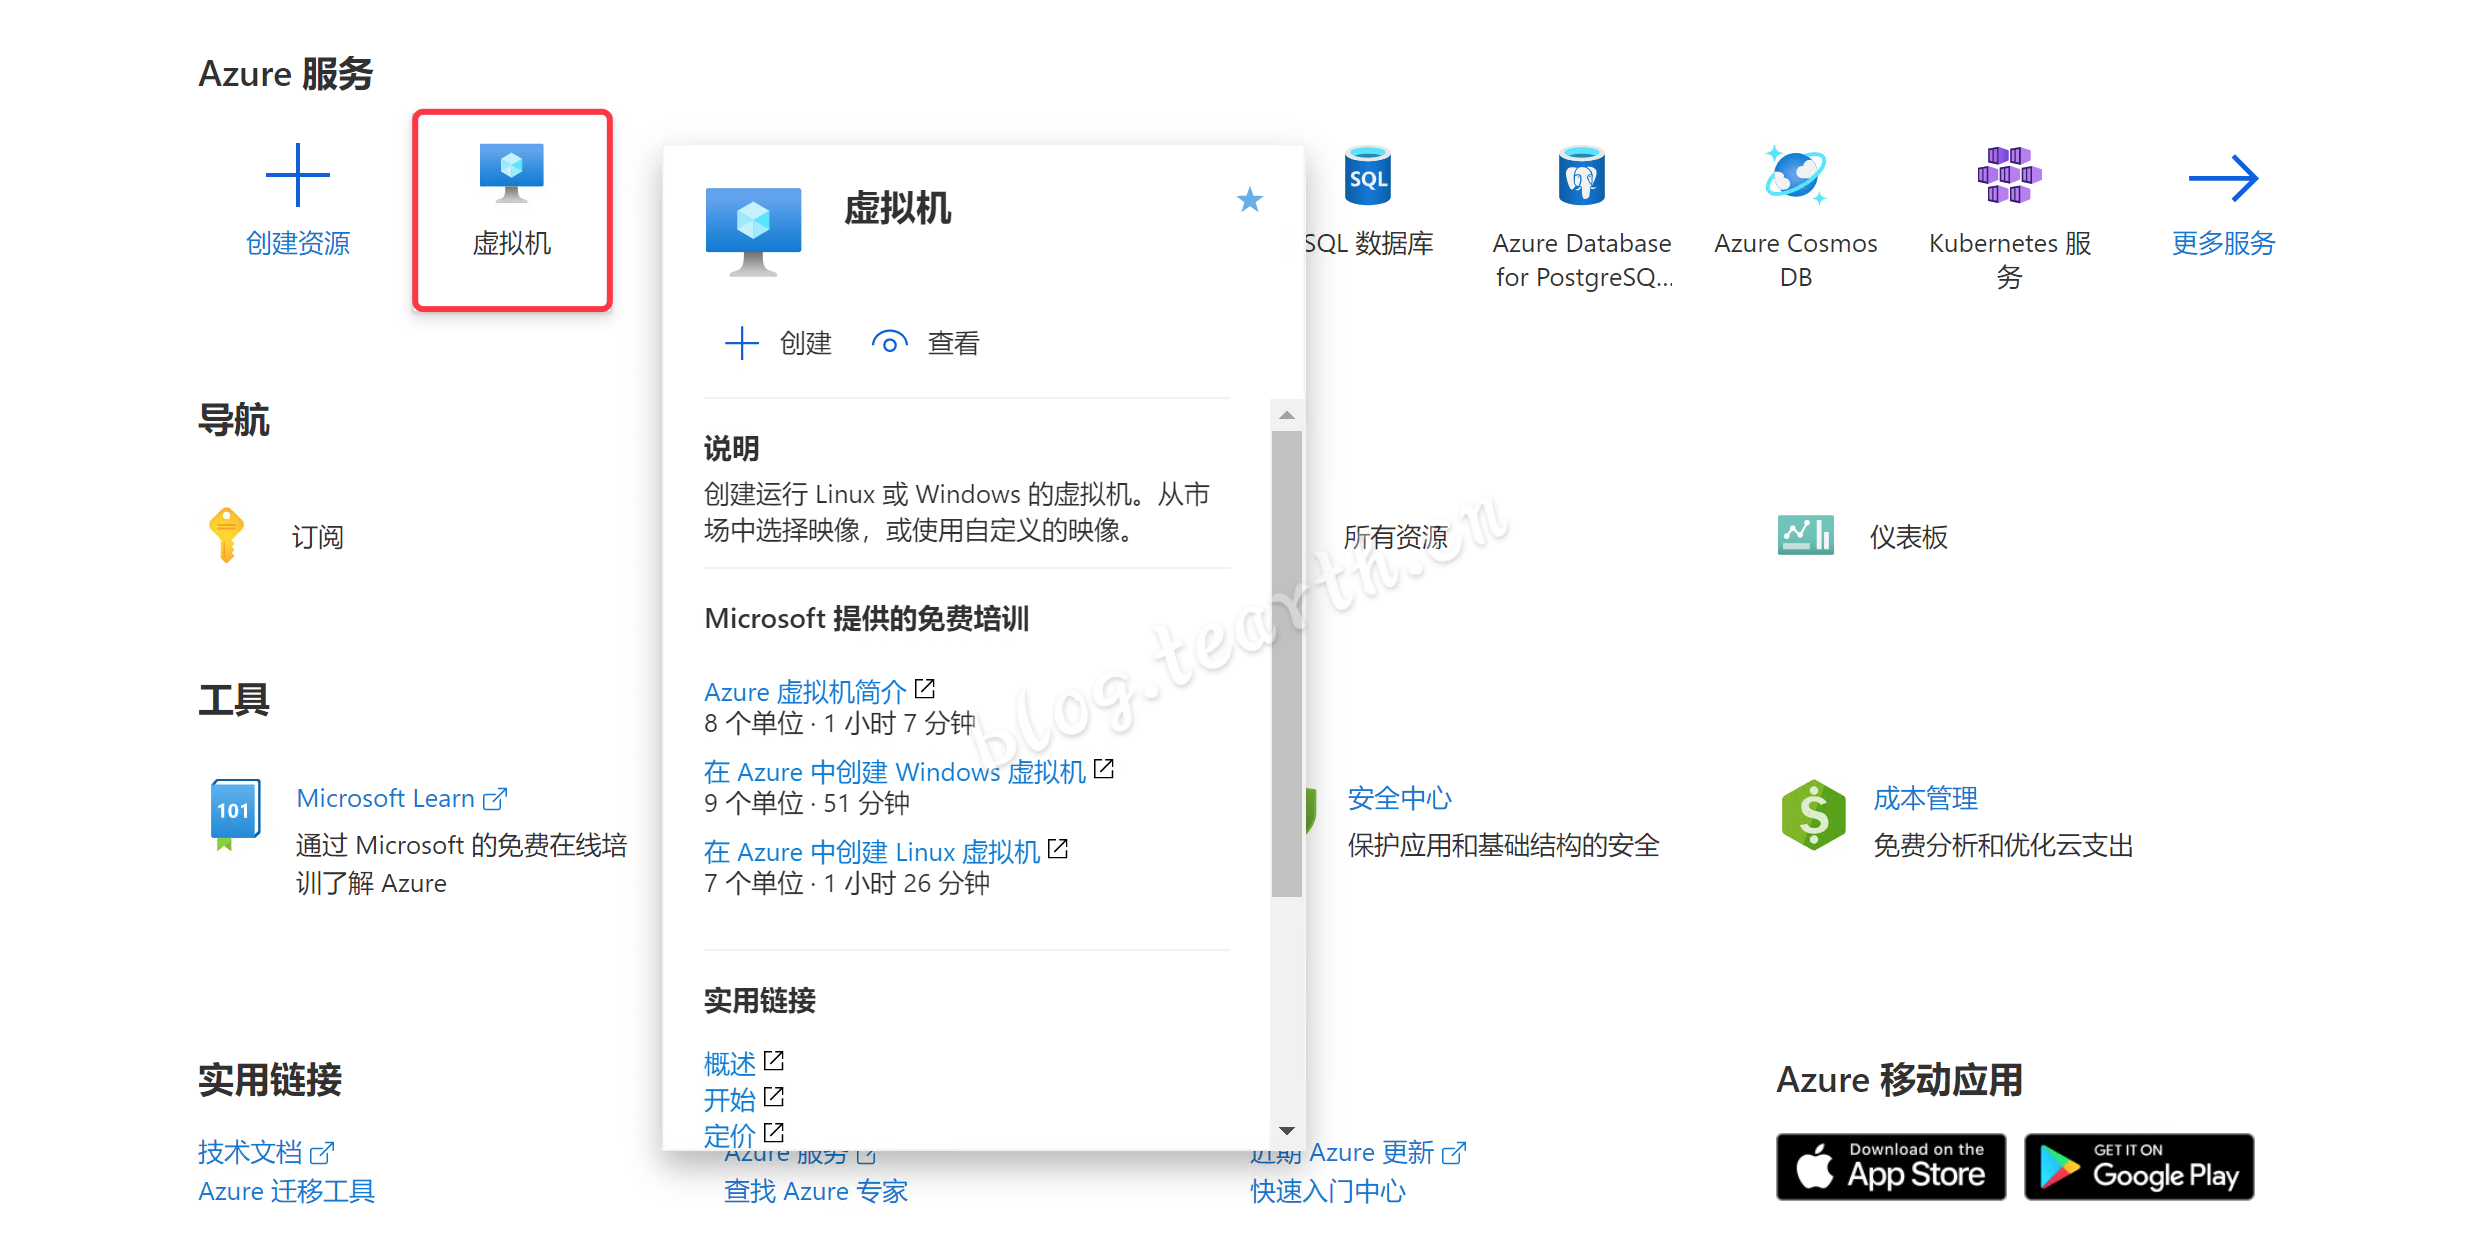The width and height of the screenshot is (2472, 1252).
Task: Click Download on the App Store badge
Action: [1890, 1166]
